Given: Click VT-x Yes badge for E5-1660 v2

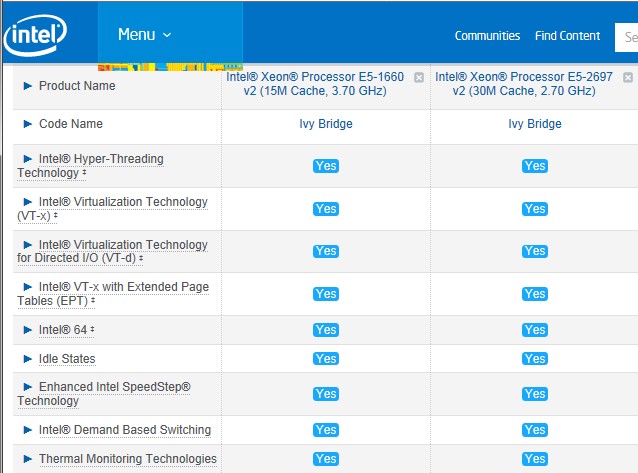Looking at the screenshot, I should point(326,209).
